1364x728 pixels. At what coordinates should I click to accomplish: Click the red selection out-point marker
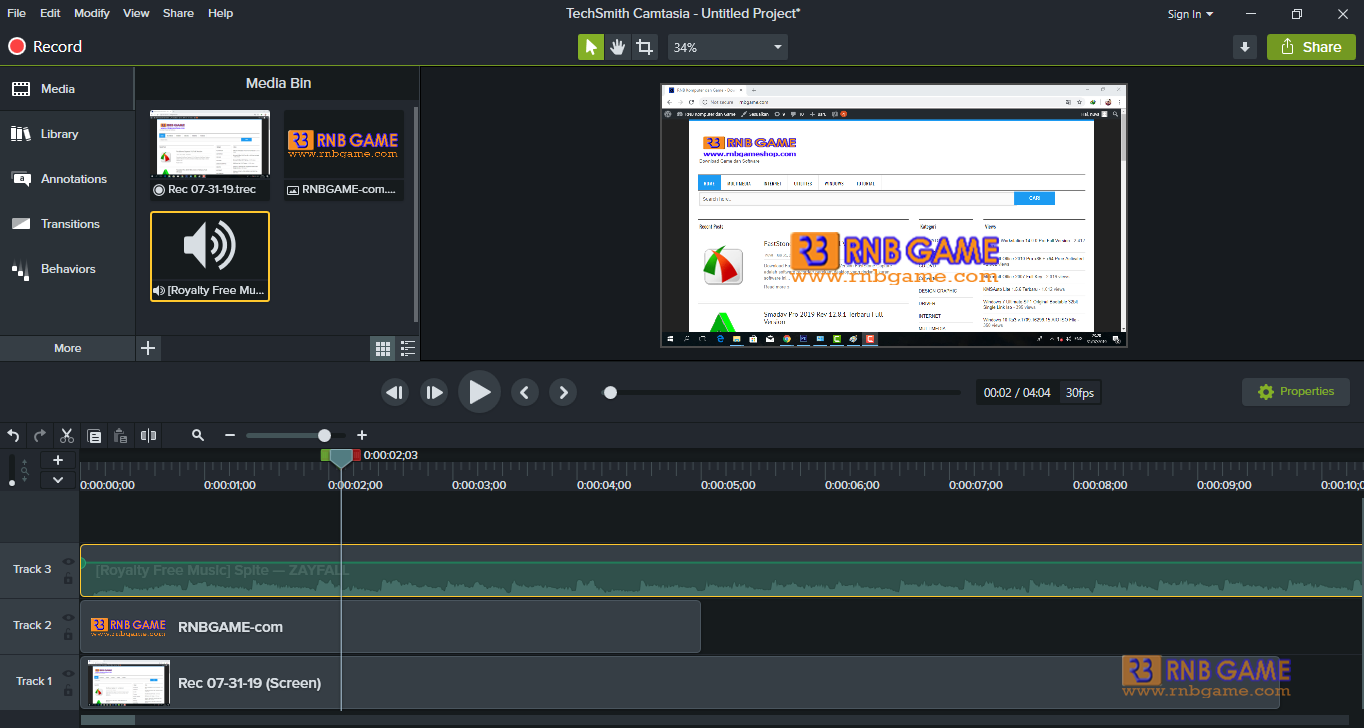[357, 455]
